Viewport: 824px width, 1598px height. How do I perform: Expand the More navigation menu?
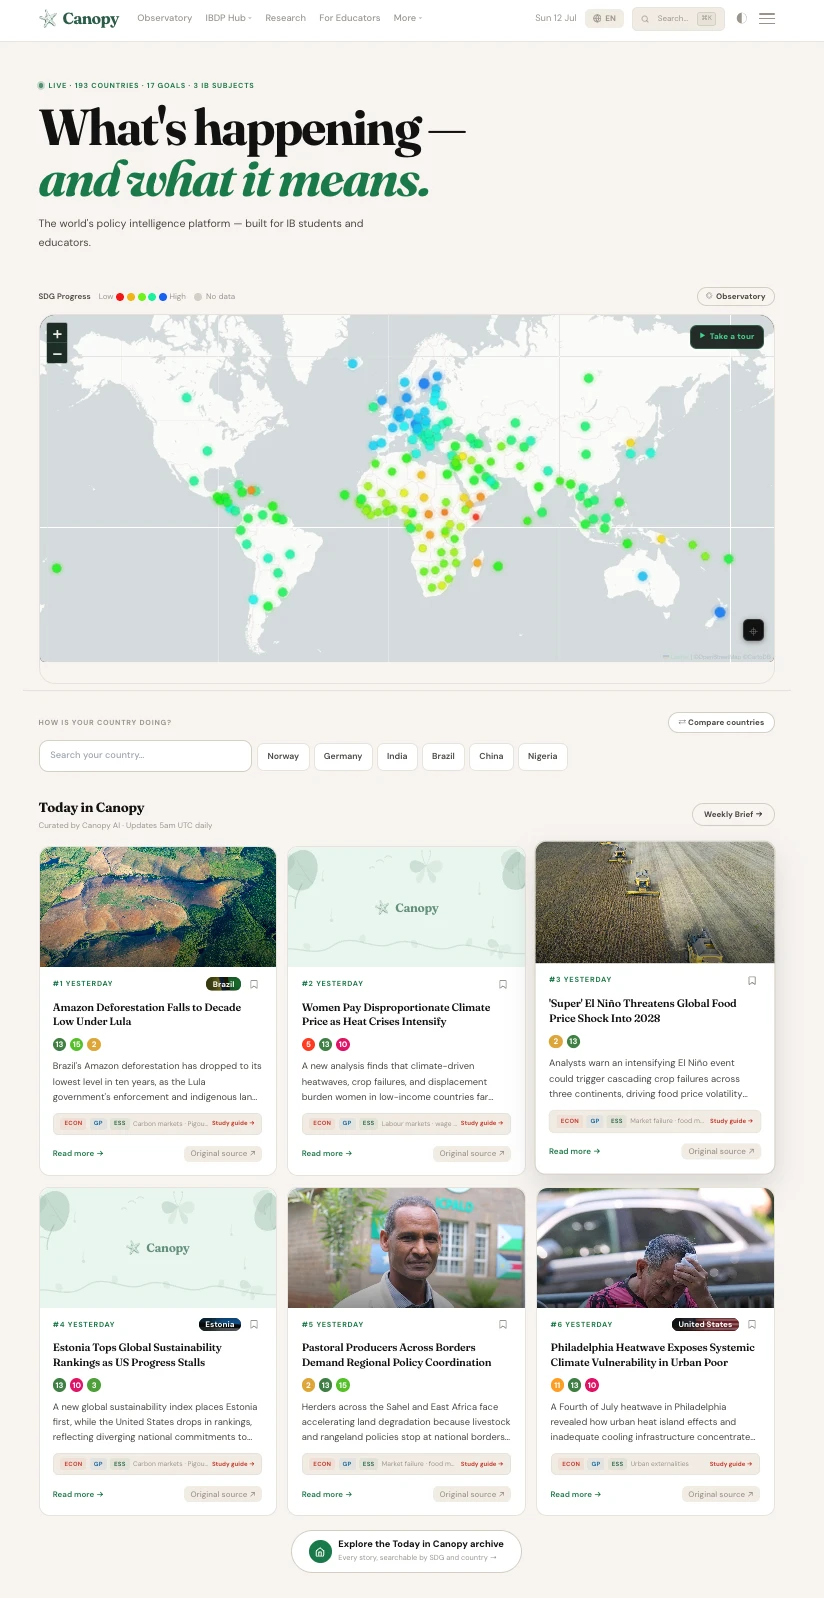(x=408, y=18)
